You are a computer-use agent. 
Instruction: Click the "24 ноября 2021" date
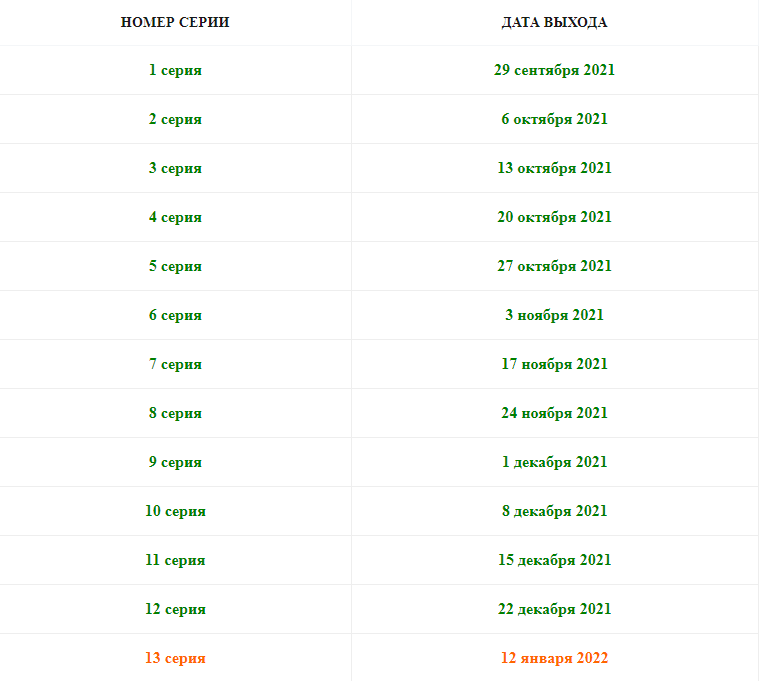pyautogui.click(x=554, y=413)
